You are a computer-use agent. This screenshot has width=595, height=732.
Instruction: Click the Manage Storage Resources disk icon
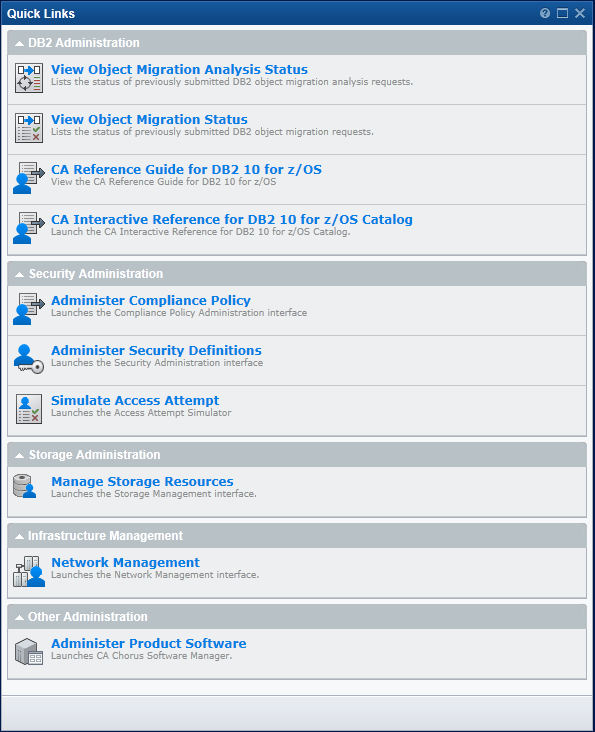(x=25, y=486)
